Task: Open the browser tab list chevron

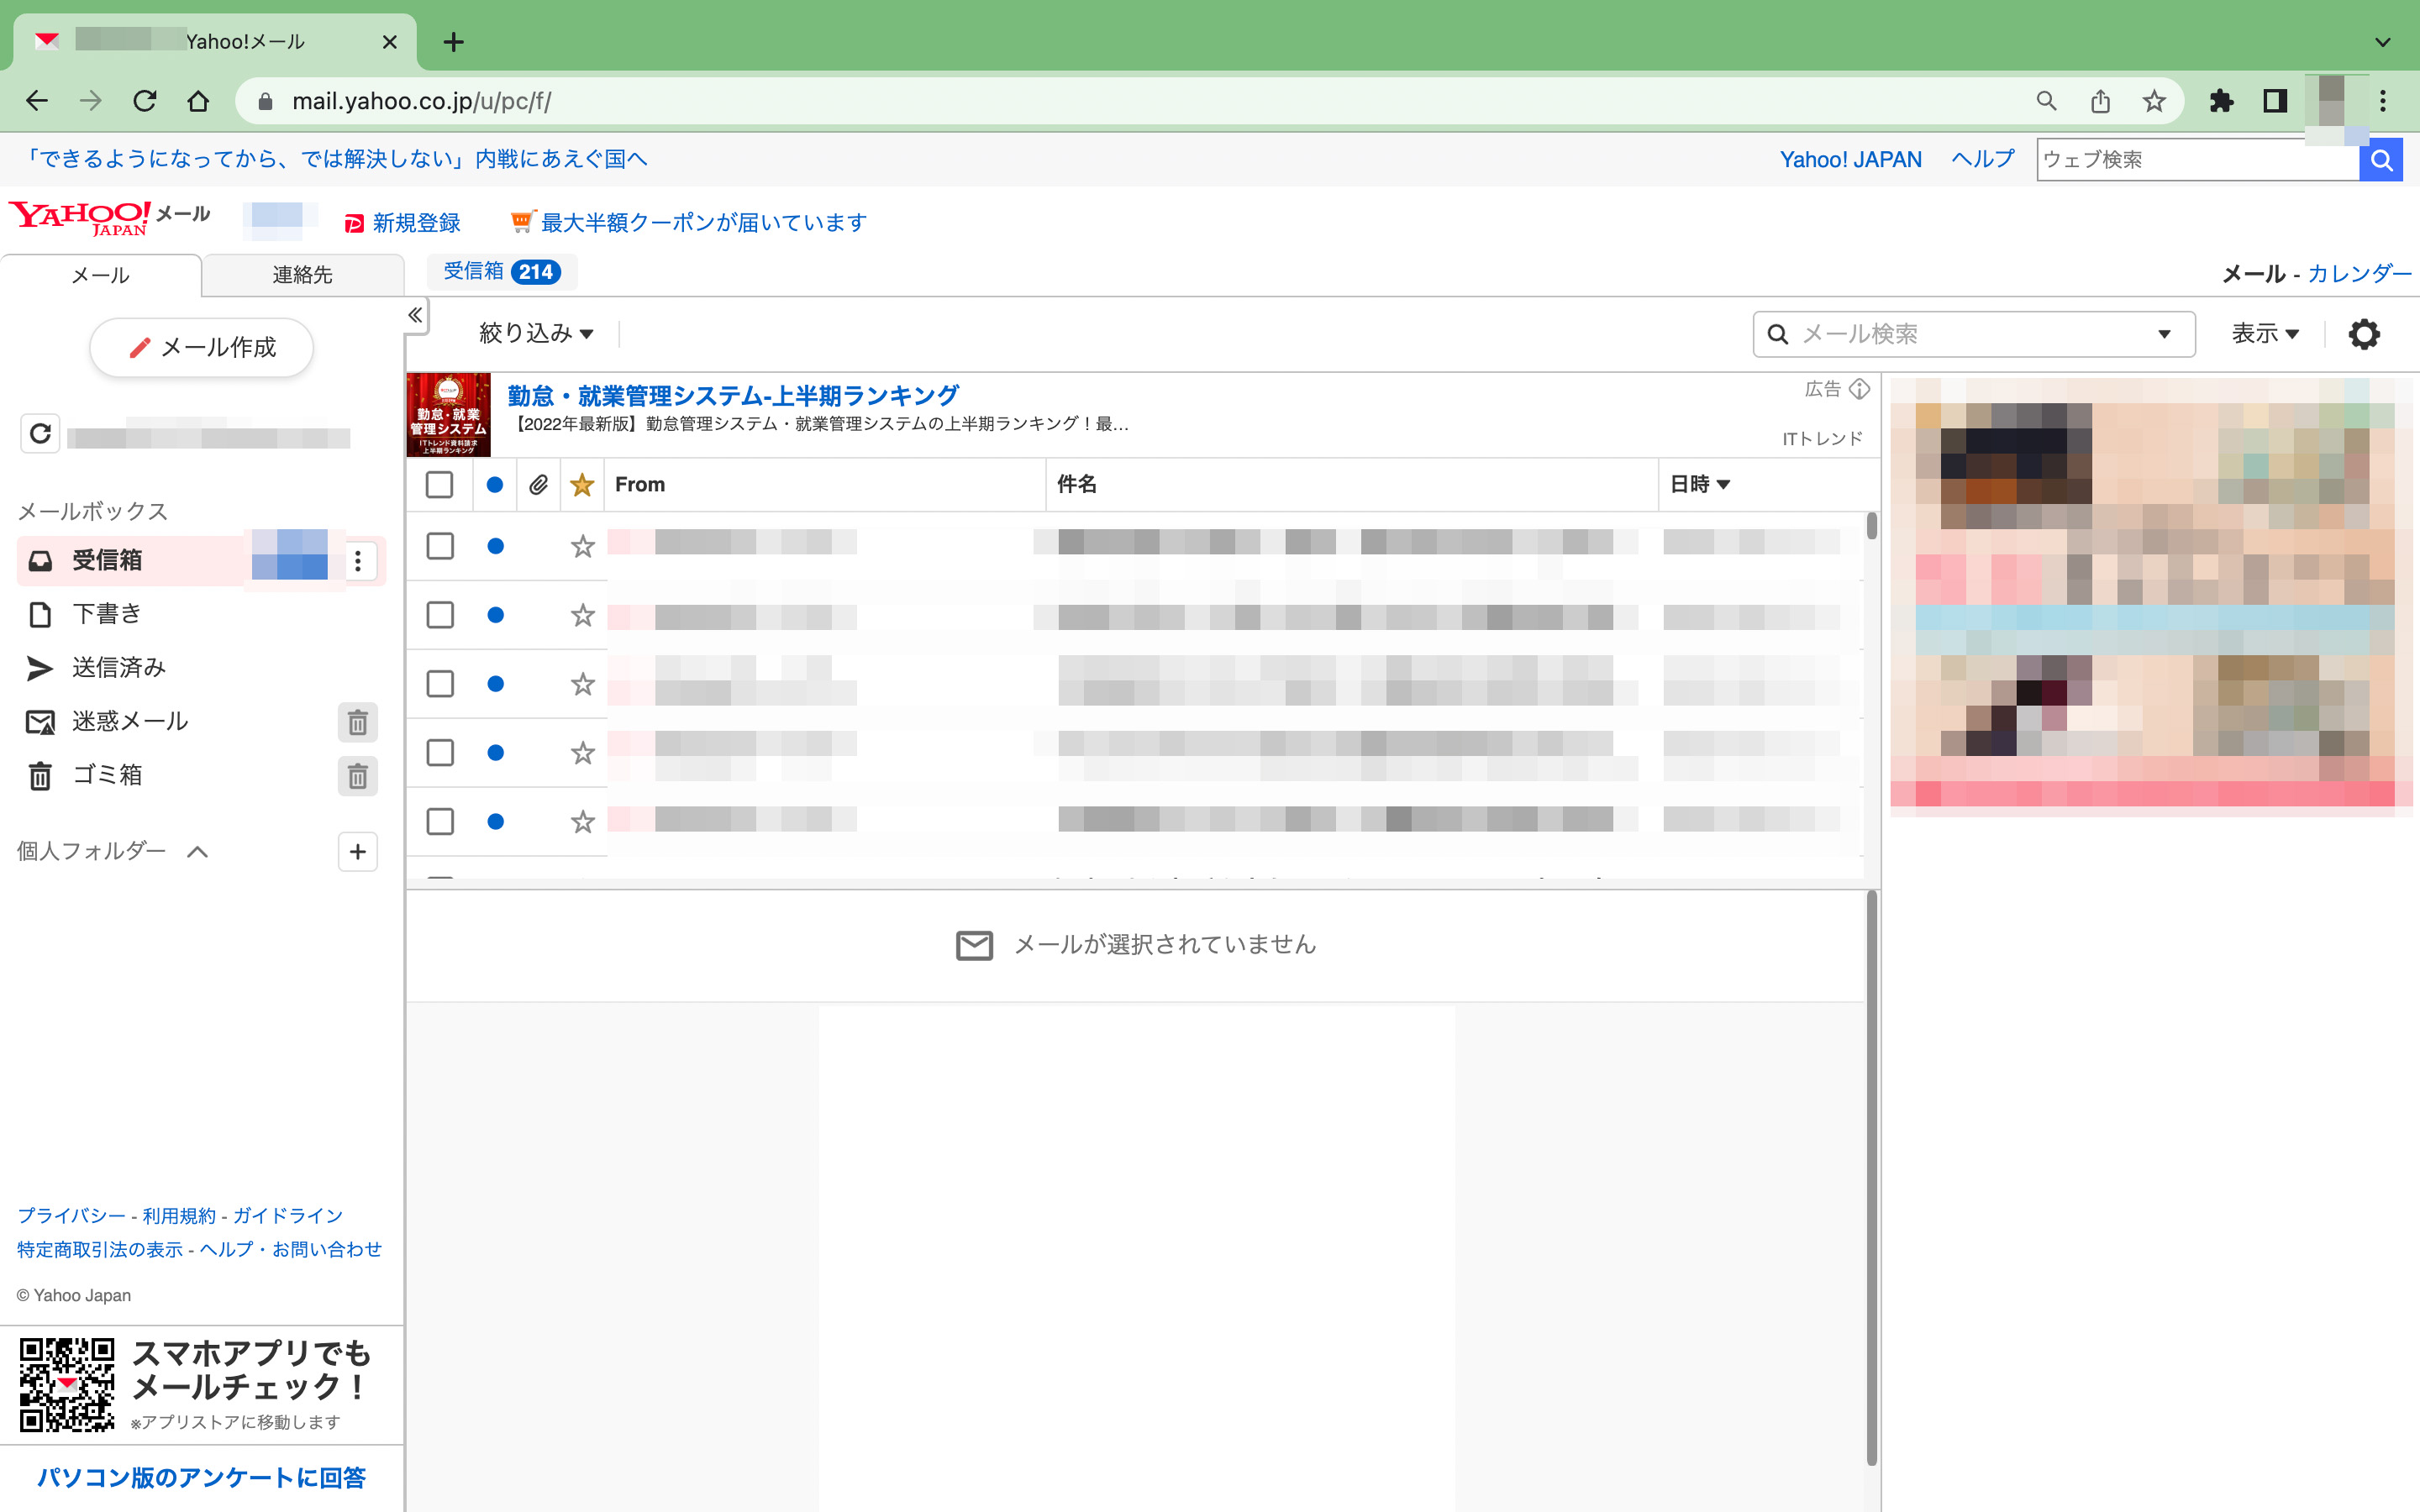Action: 2383,42
